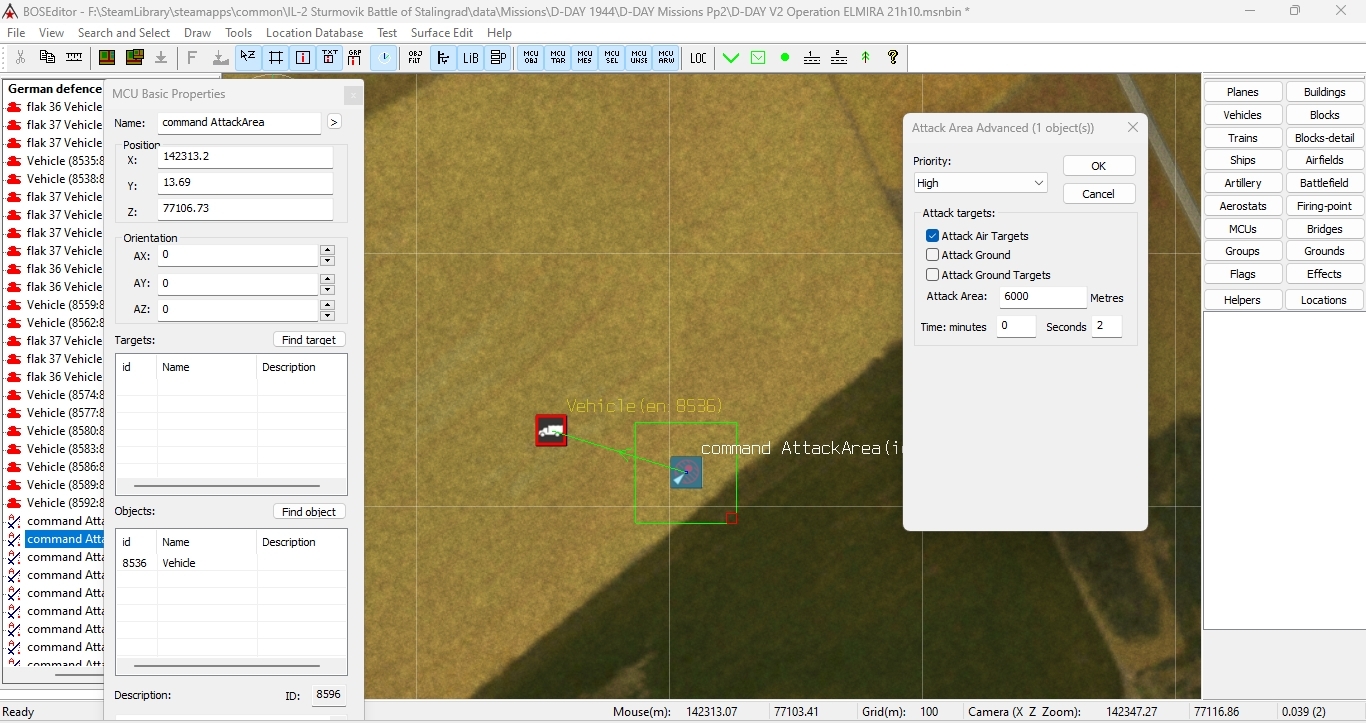
Task: Close the Attack Area Advanced dialog
Action: [x=1132, y=128]
